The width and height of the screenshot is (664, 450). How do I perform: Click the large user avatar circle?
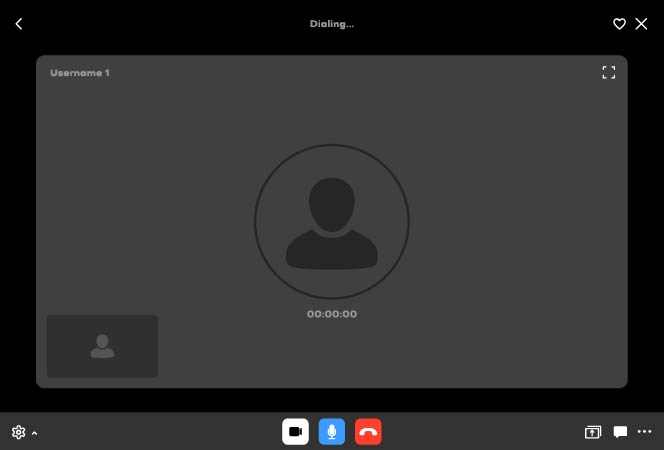click(x=332, y=222)
